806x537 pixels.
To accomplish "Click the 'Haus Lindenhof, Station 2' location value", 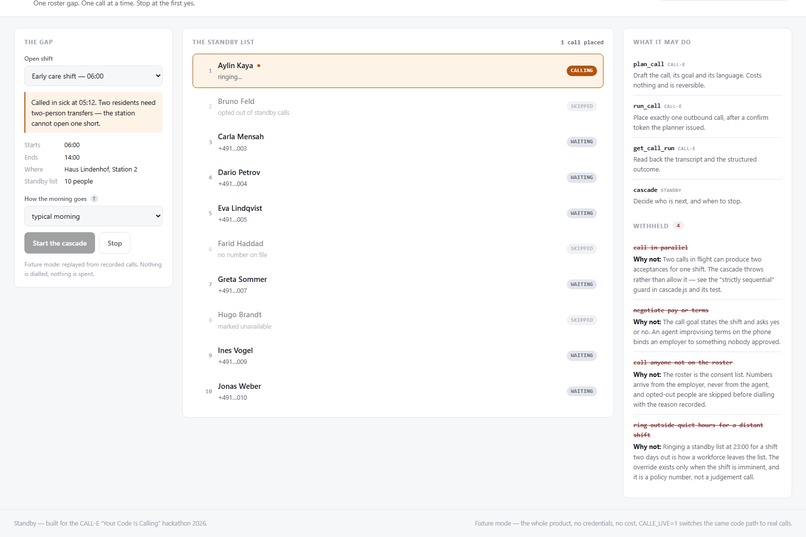I will pos(101,169).
